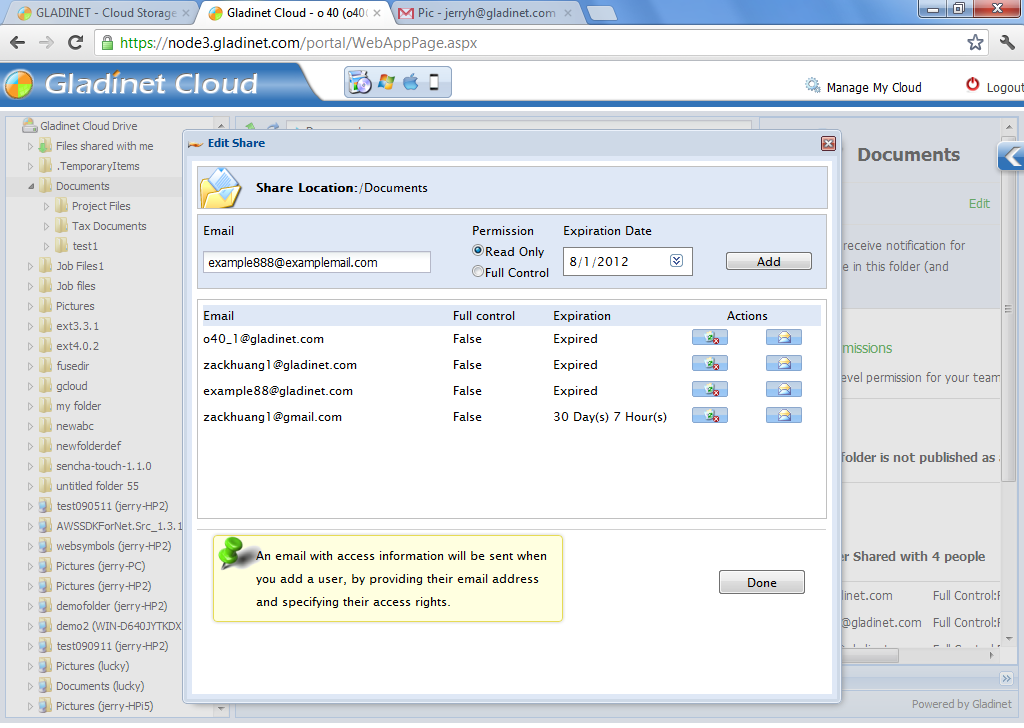Switch to Gladinet Cloud - o 40 tab

tap(294, 13)
